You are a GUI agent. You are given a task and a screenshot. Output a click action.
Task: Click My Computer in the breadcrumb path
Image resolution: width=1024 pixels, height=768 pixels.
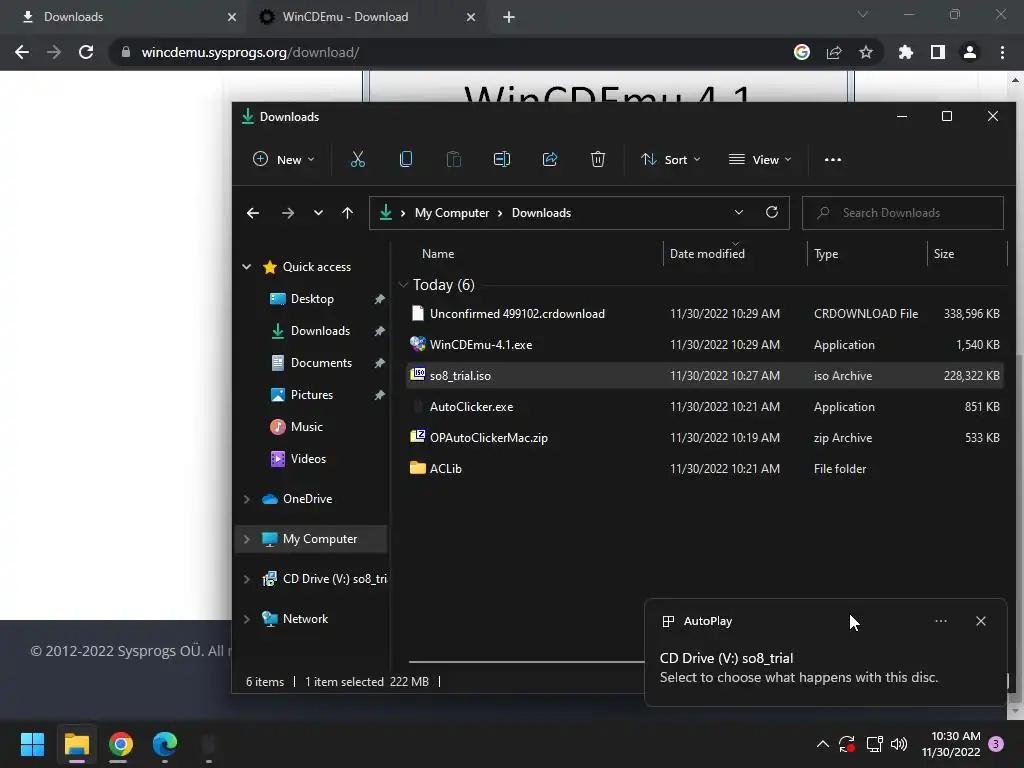[452, 213]
